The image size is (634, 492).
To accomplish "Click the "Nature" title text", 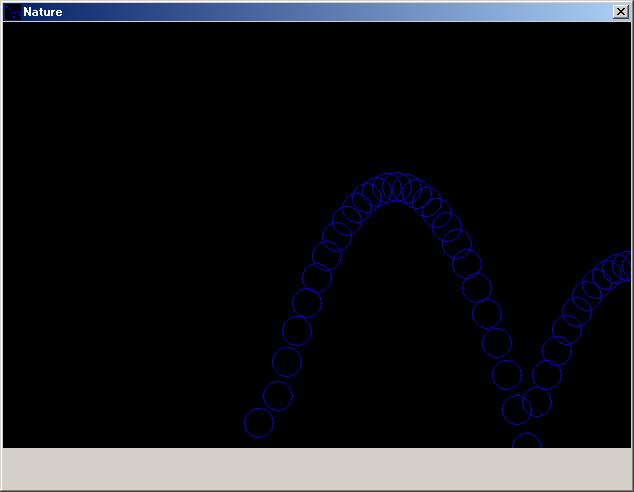I will point(42,12).
